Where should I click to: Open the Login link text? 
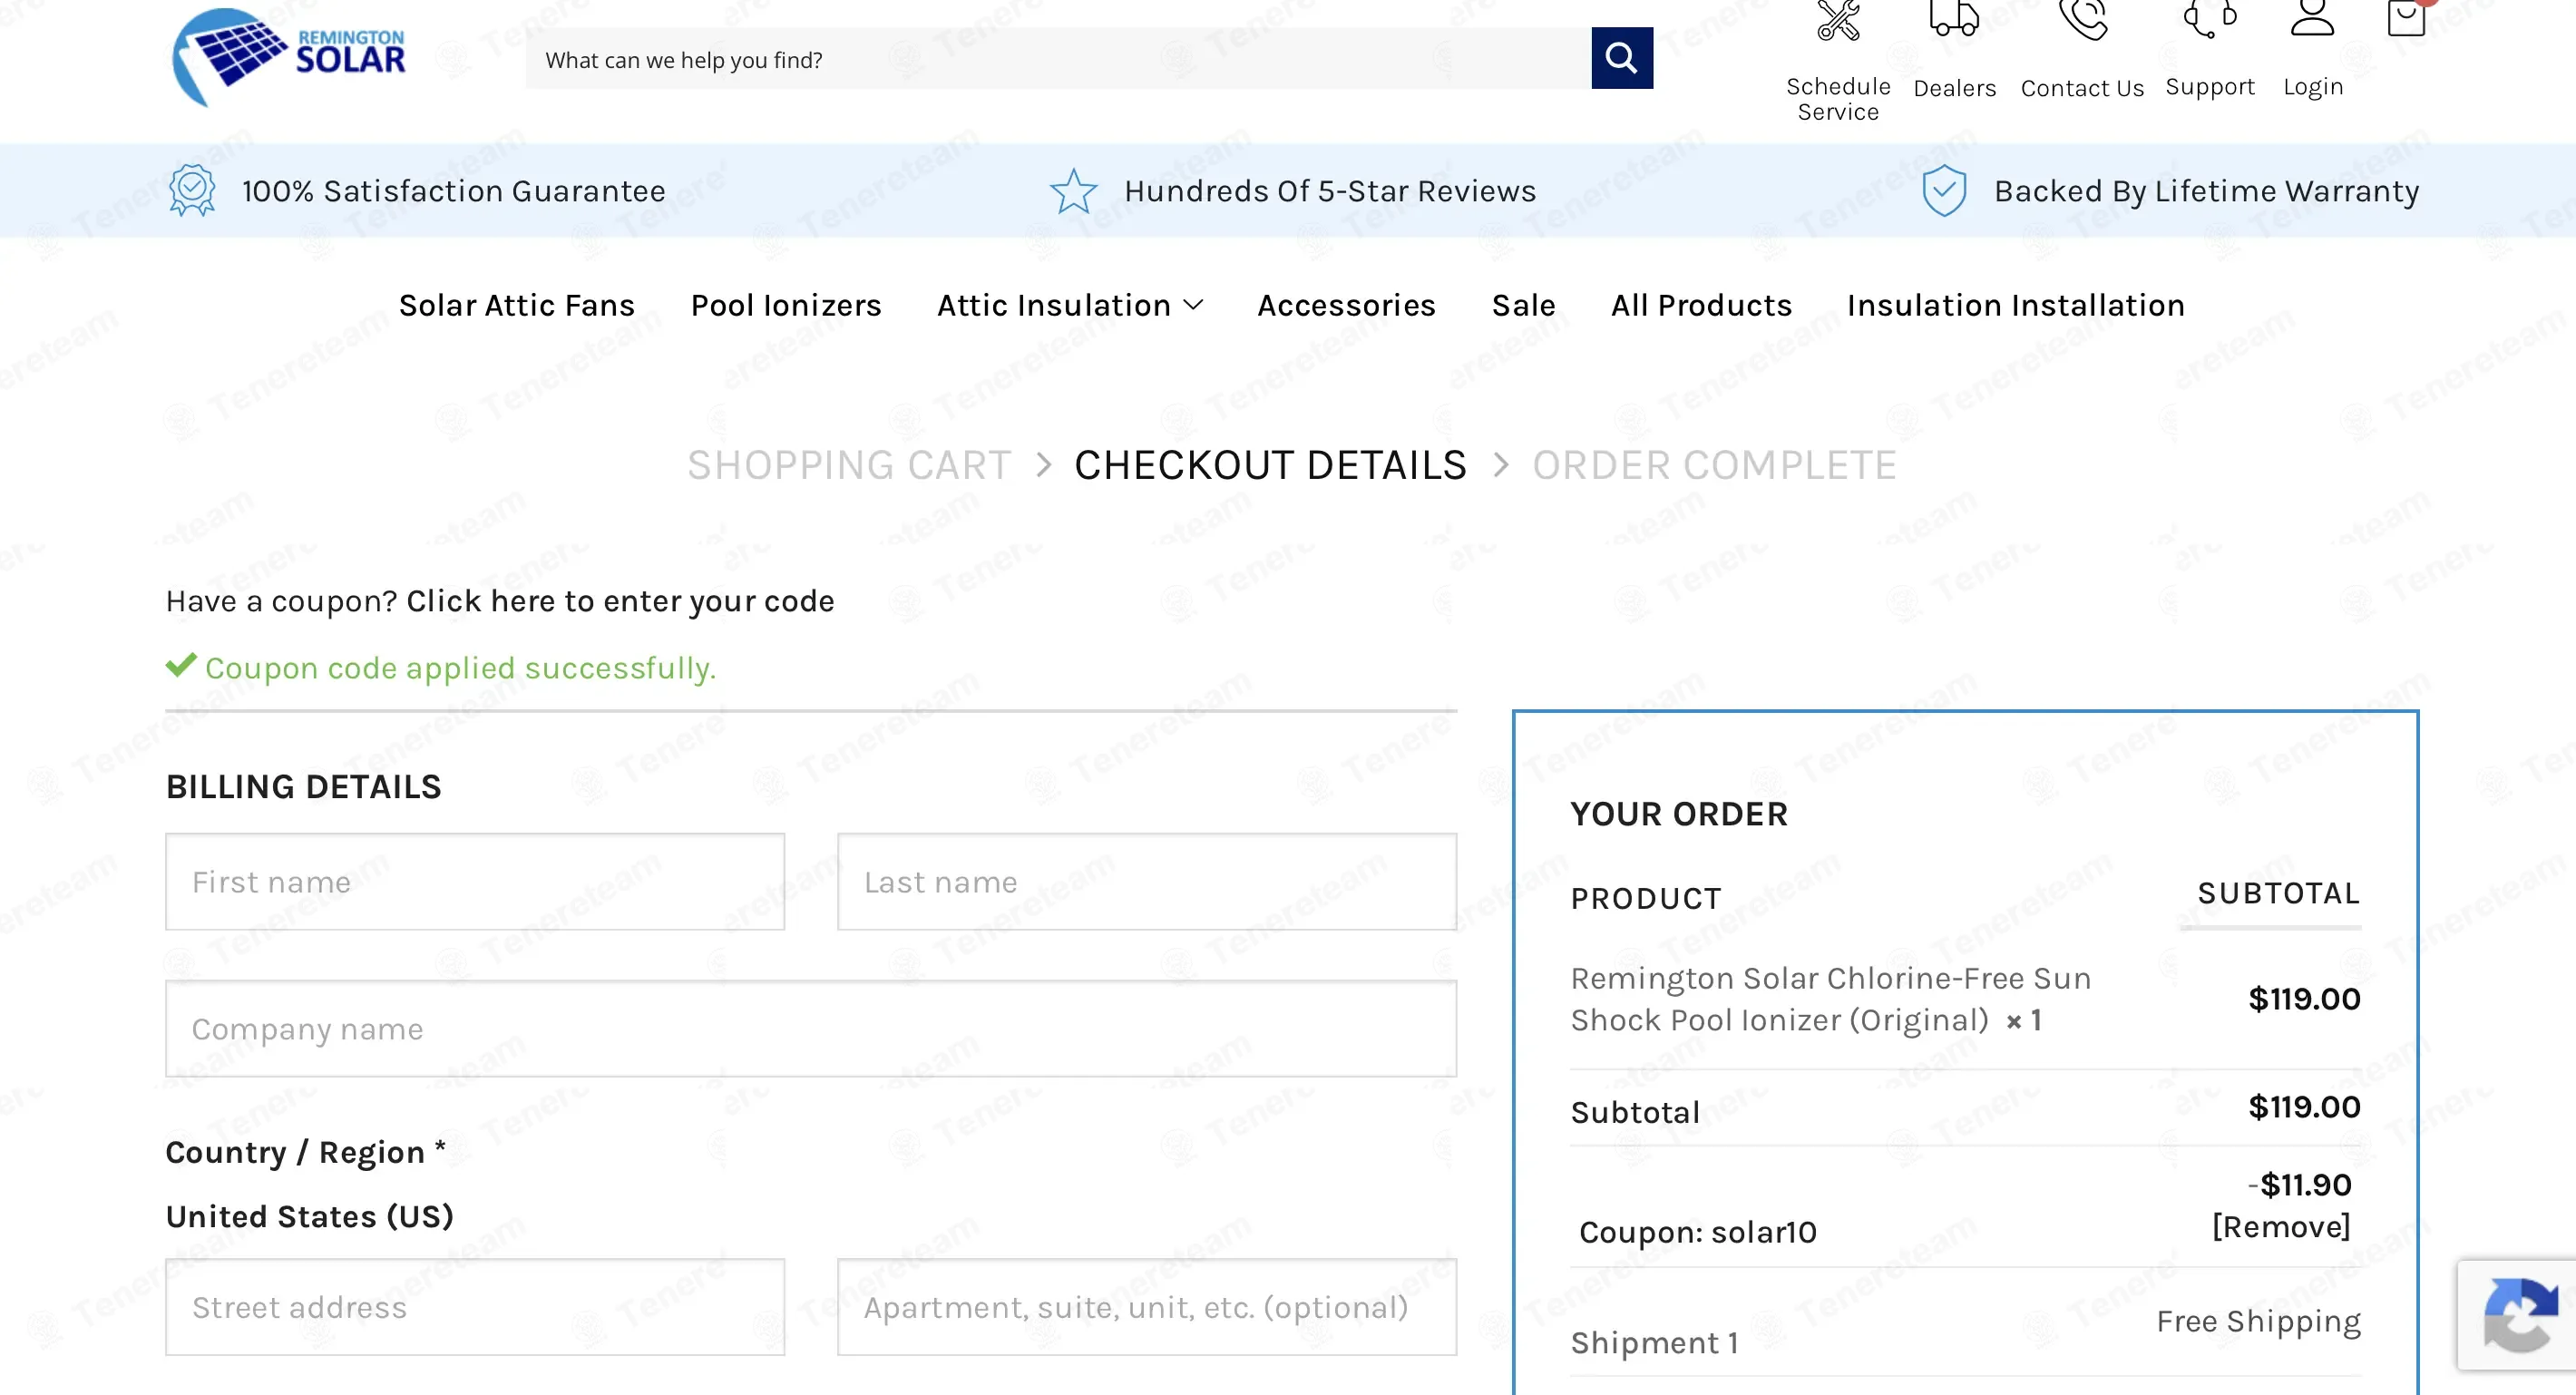2312,87
